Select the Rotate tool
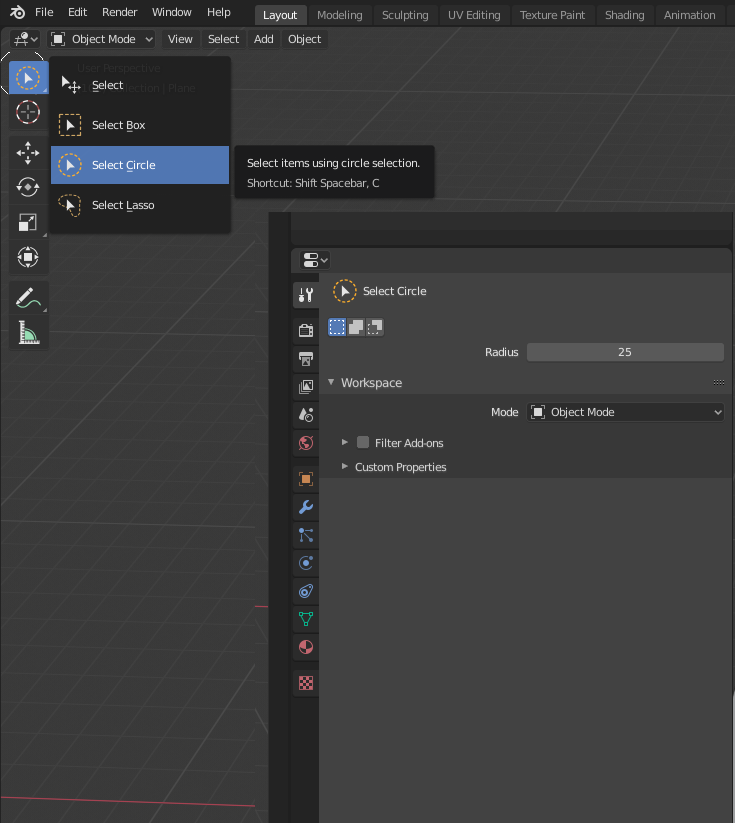This screenshot has height=823, width=735. click(x=28, y=187)
